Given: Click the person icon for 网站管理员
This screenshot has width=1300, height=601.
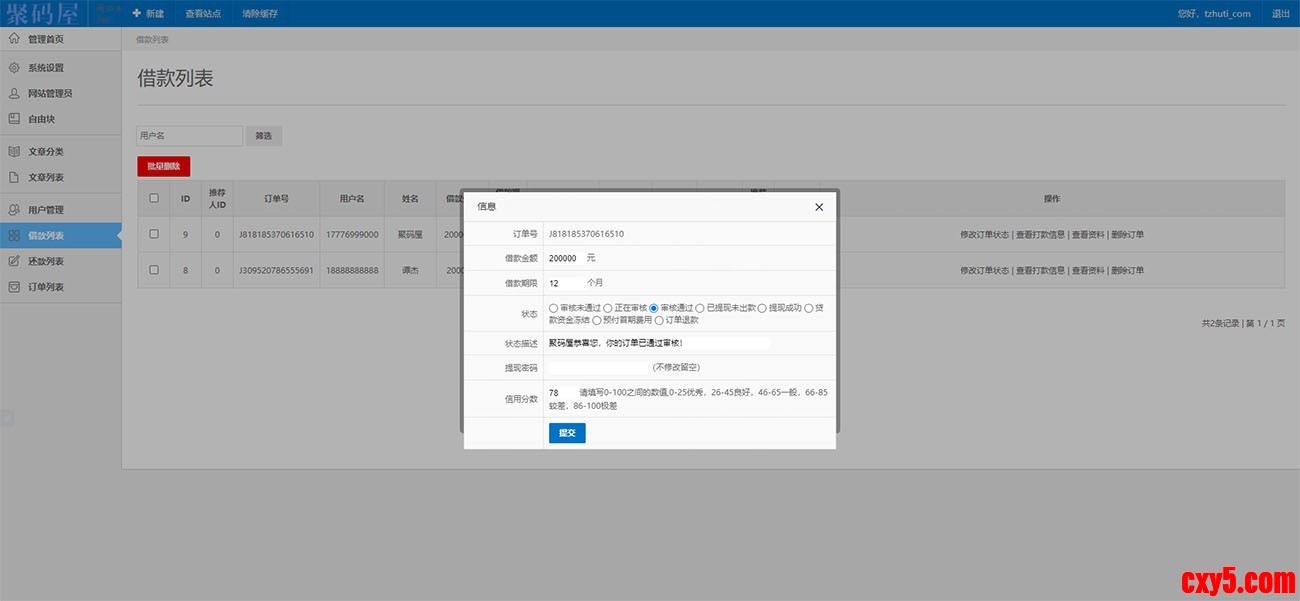Looking at the screenshot, I should (14, 94).
